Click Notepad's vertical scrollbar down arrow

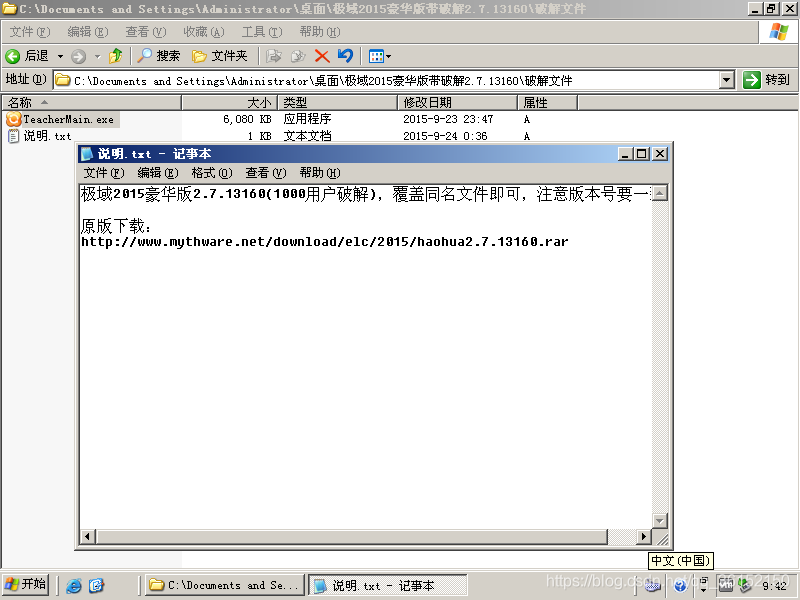click(x=660, y=521)
